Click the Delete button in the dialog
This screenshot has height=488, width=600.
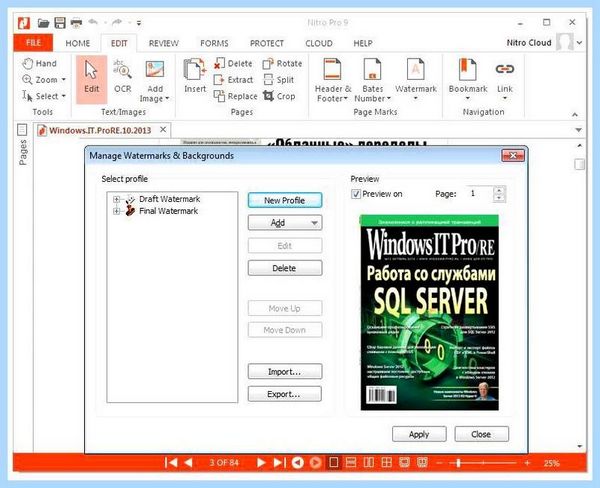285,268
